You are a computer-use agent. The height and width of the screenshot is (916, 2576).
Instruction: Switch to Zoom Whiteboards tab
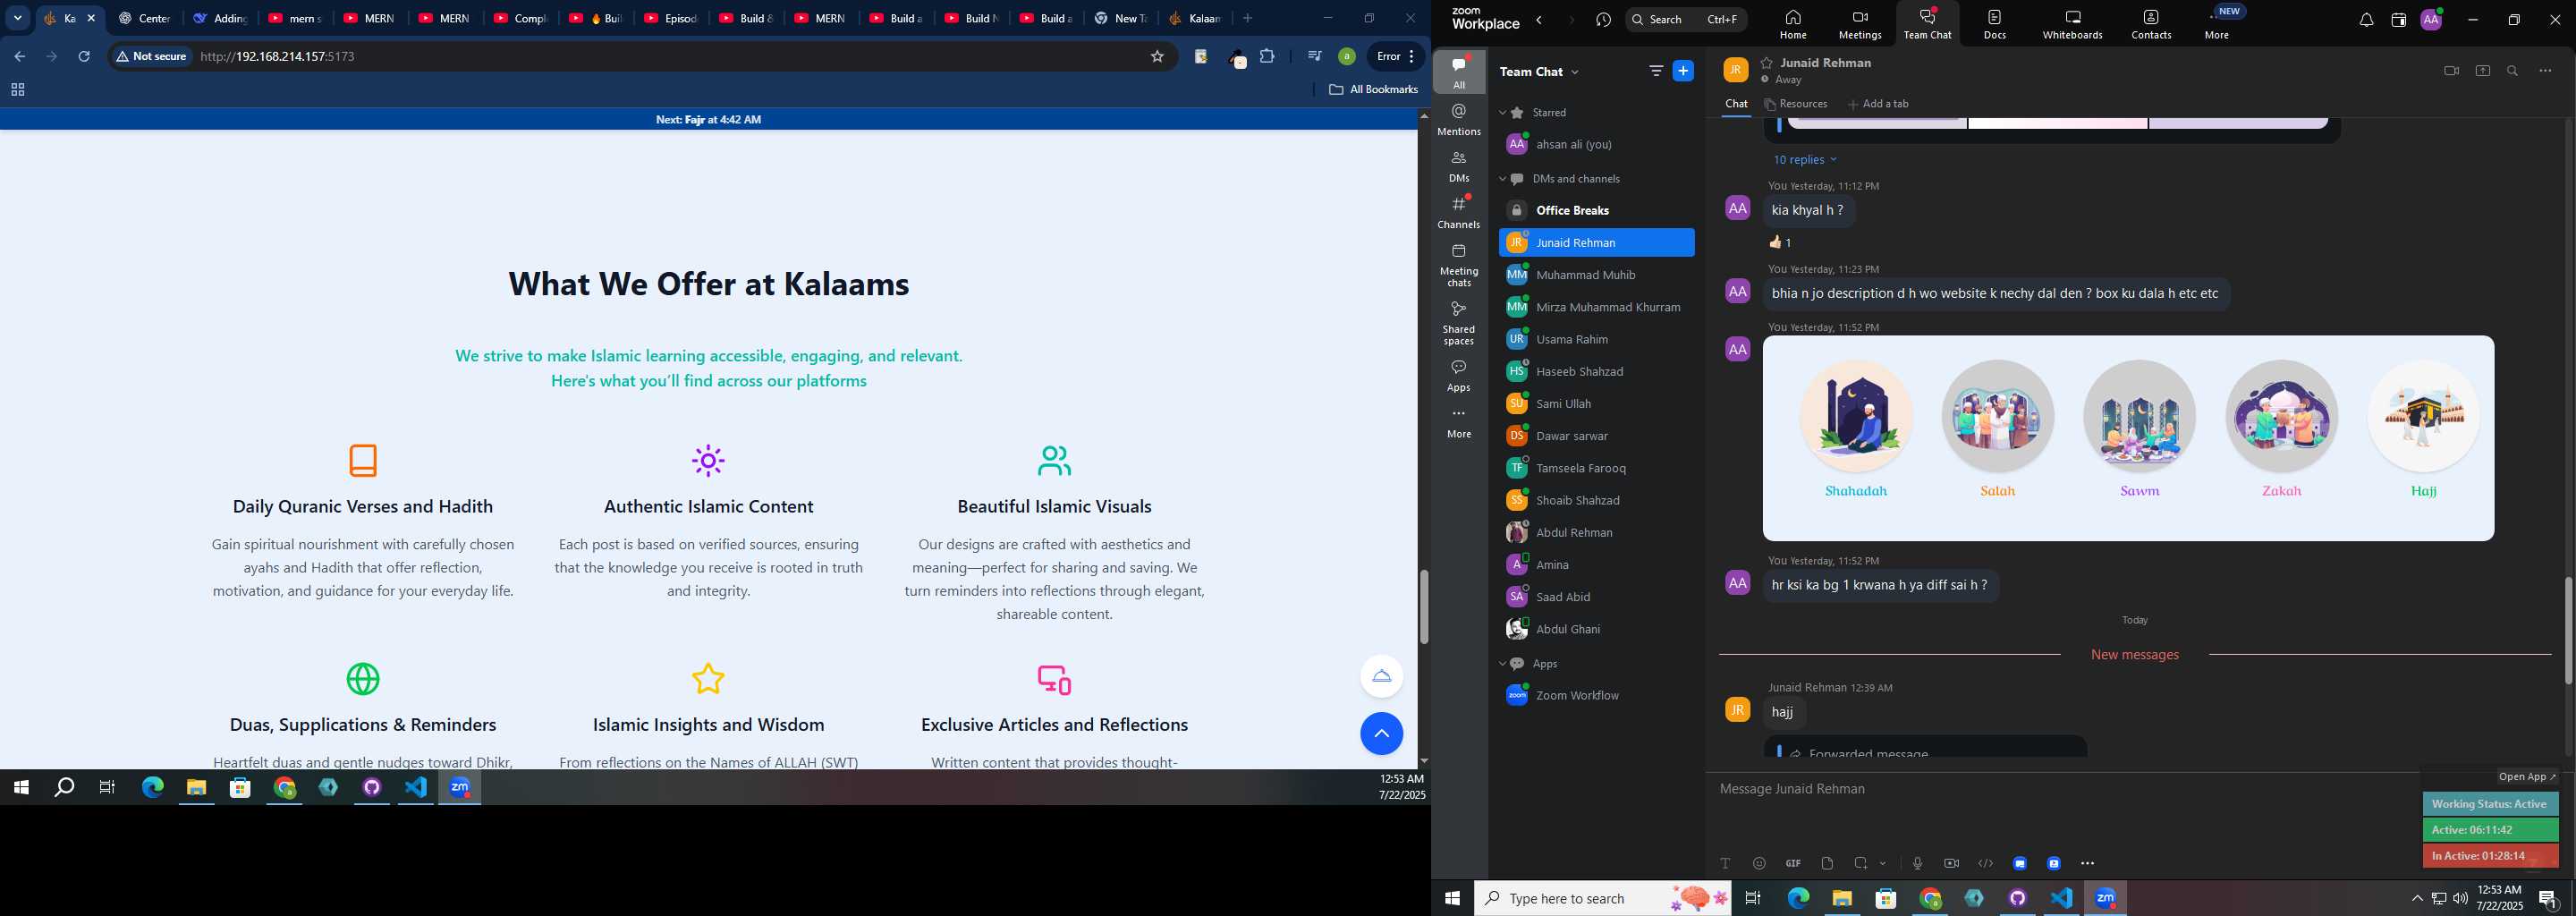(x=2072, y=24)
